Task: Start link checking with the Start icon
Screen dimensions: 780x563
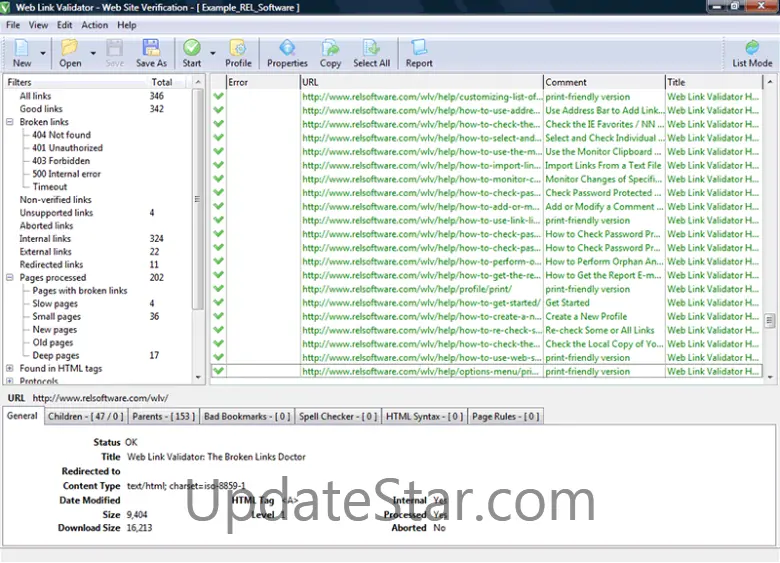Action: pyautogui.click(x=192, y=48)
